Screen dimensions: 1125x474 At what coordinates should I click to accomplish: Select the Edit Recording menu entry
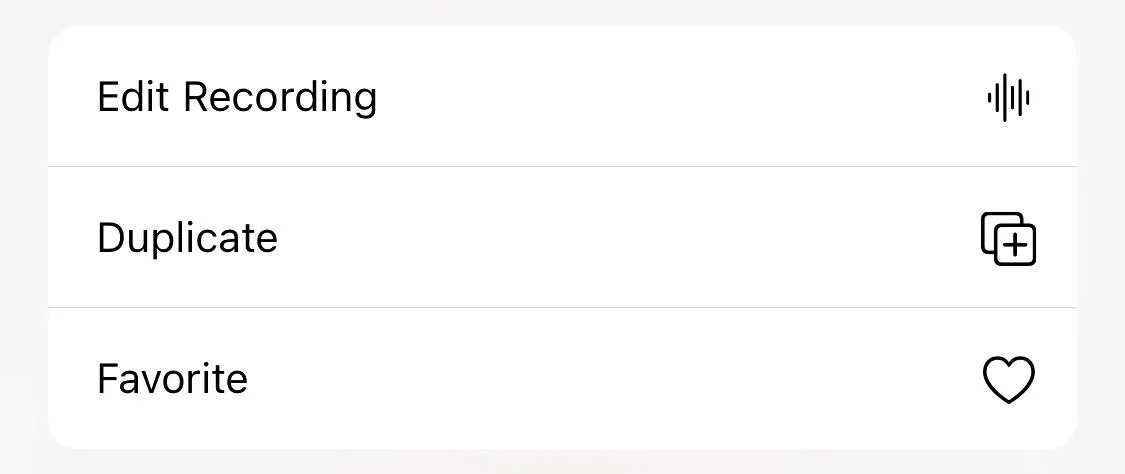click(562, 97)
